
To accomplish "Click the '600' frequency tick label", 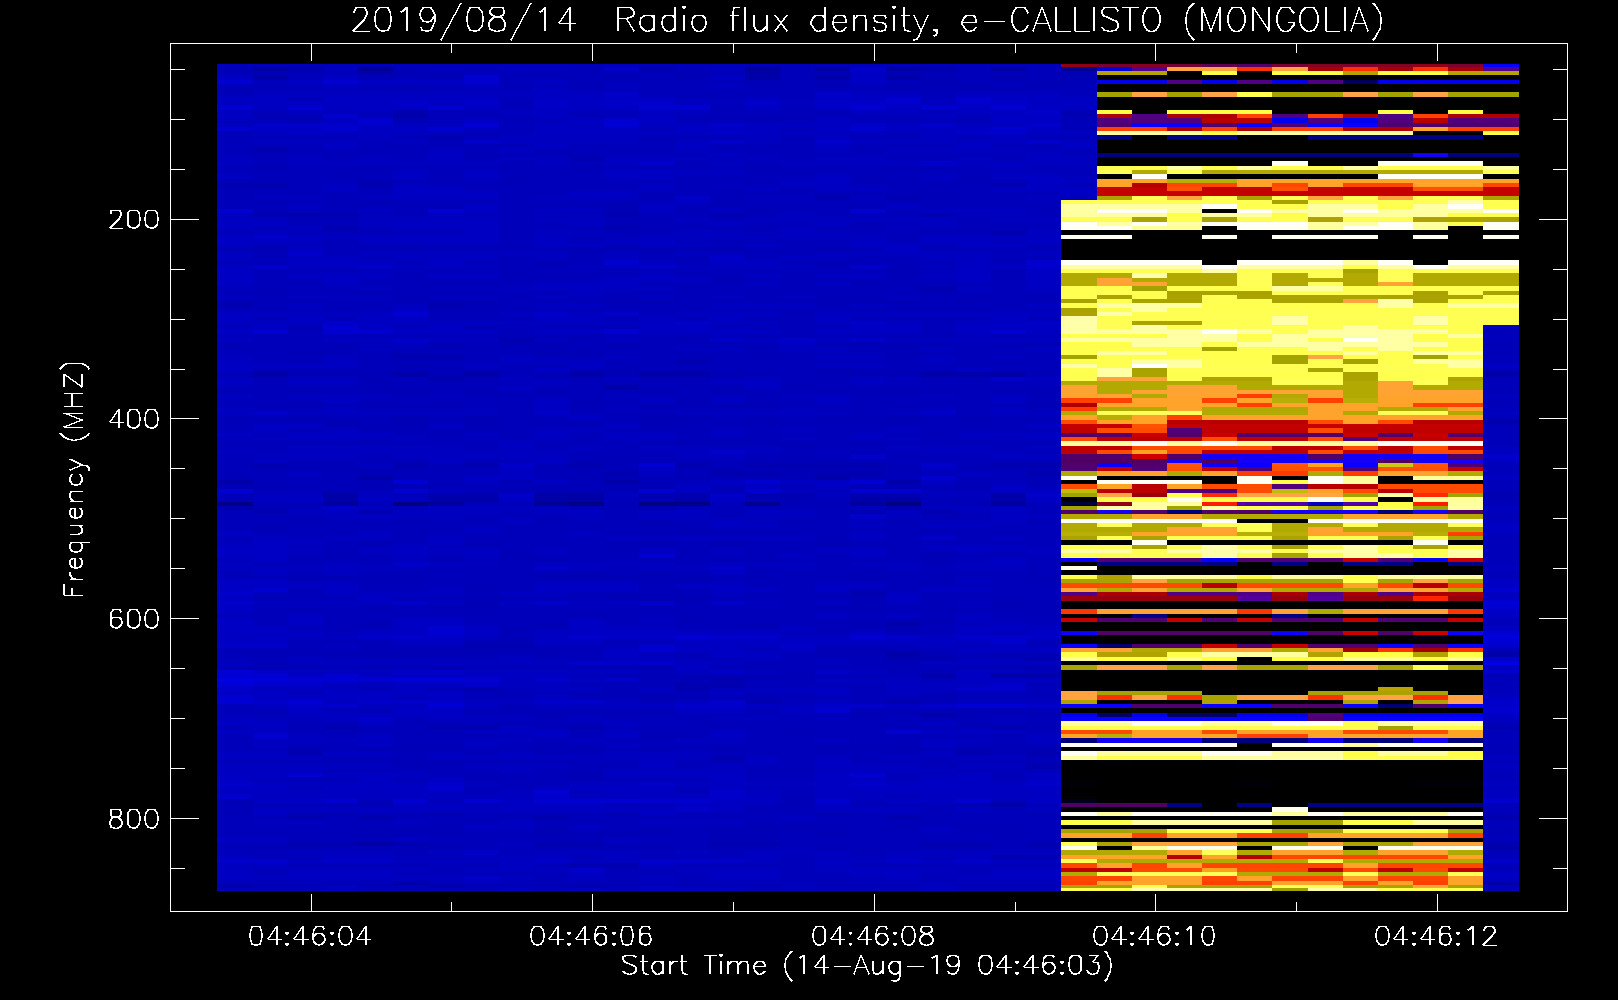I will (x=134, y=619).
